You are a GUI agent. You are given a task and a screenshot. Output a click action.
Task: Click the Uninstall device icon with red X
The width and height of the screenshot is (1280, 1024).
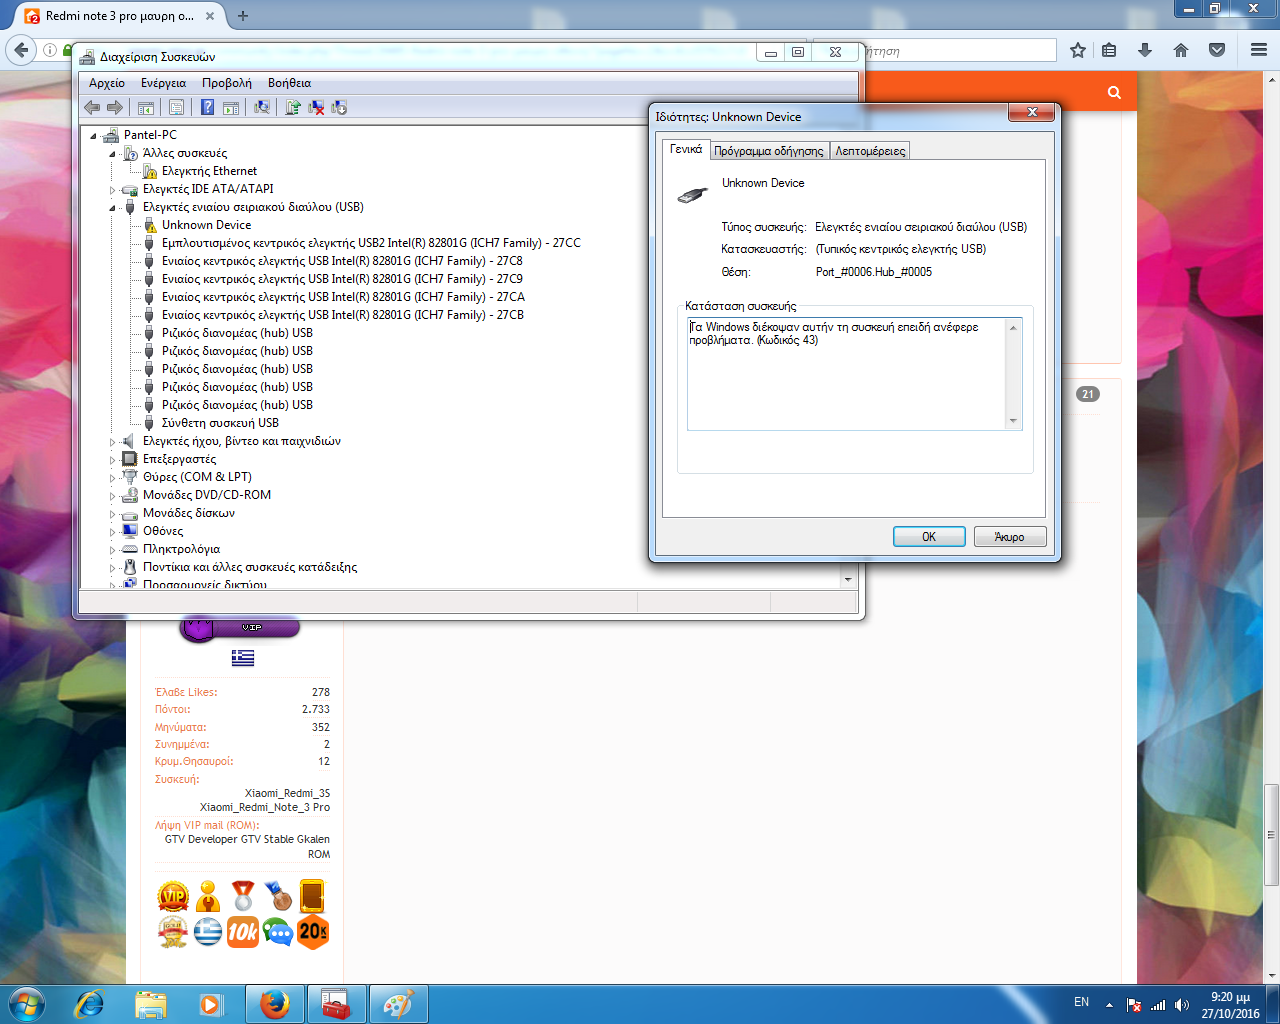pyautogui.click(x=316, y=108)
